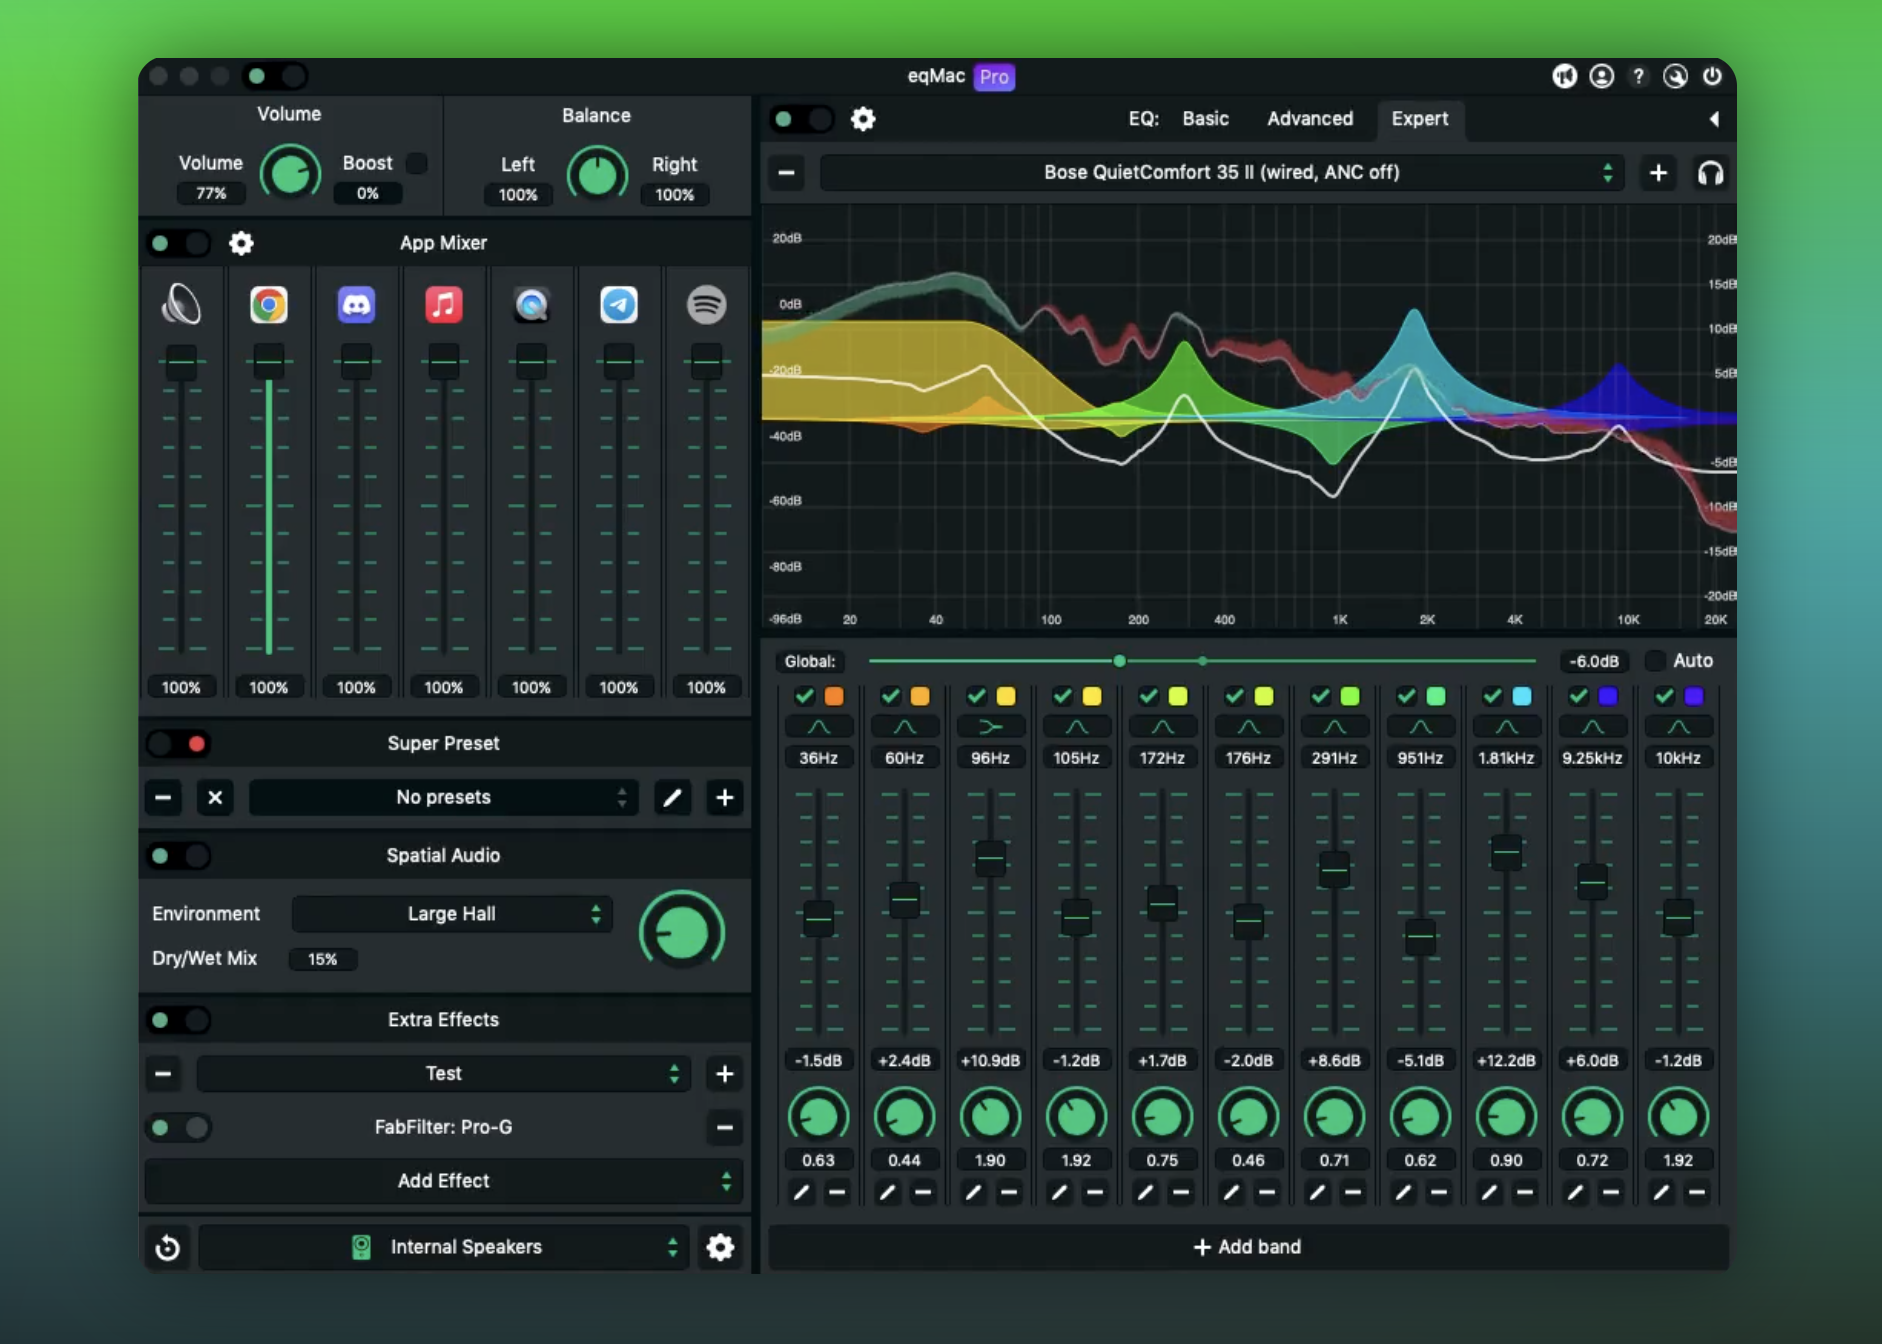Edit the Super Preset with pencil icon
The width and height of the screenshot is (1882, 1344).
click(x=672, y=798)
